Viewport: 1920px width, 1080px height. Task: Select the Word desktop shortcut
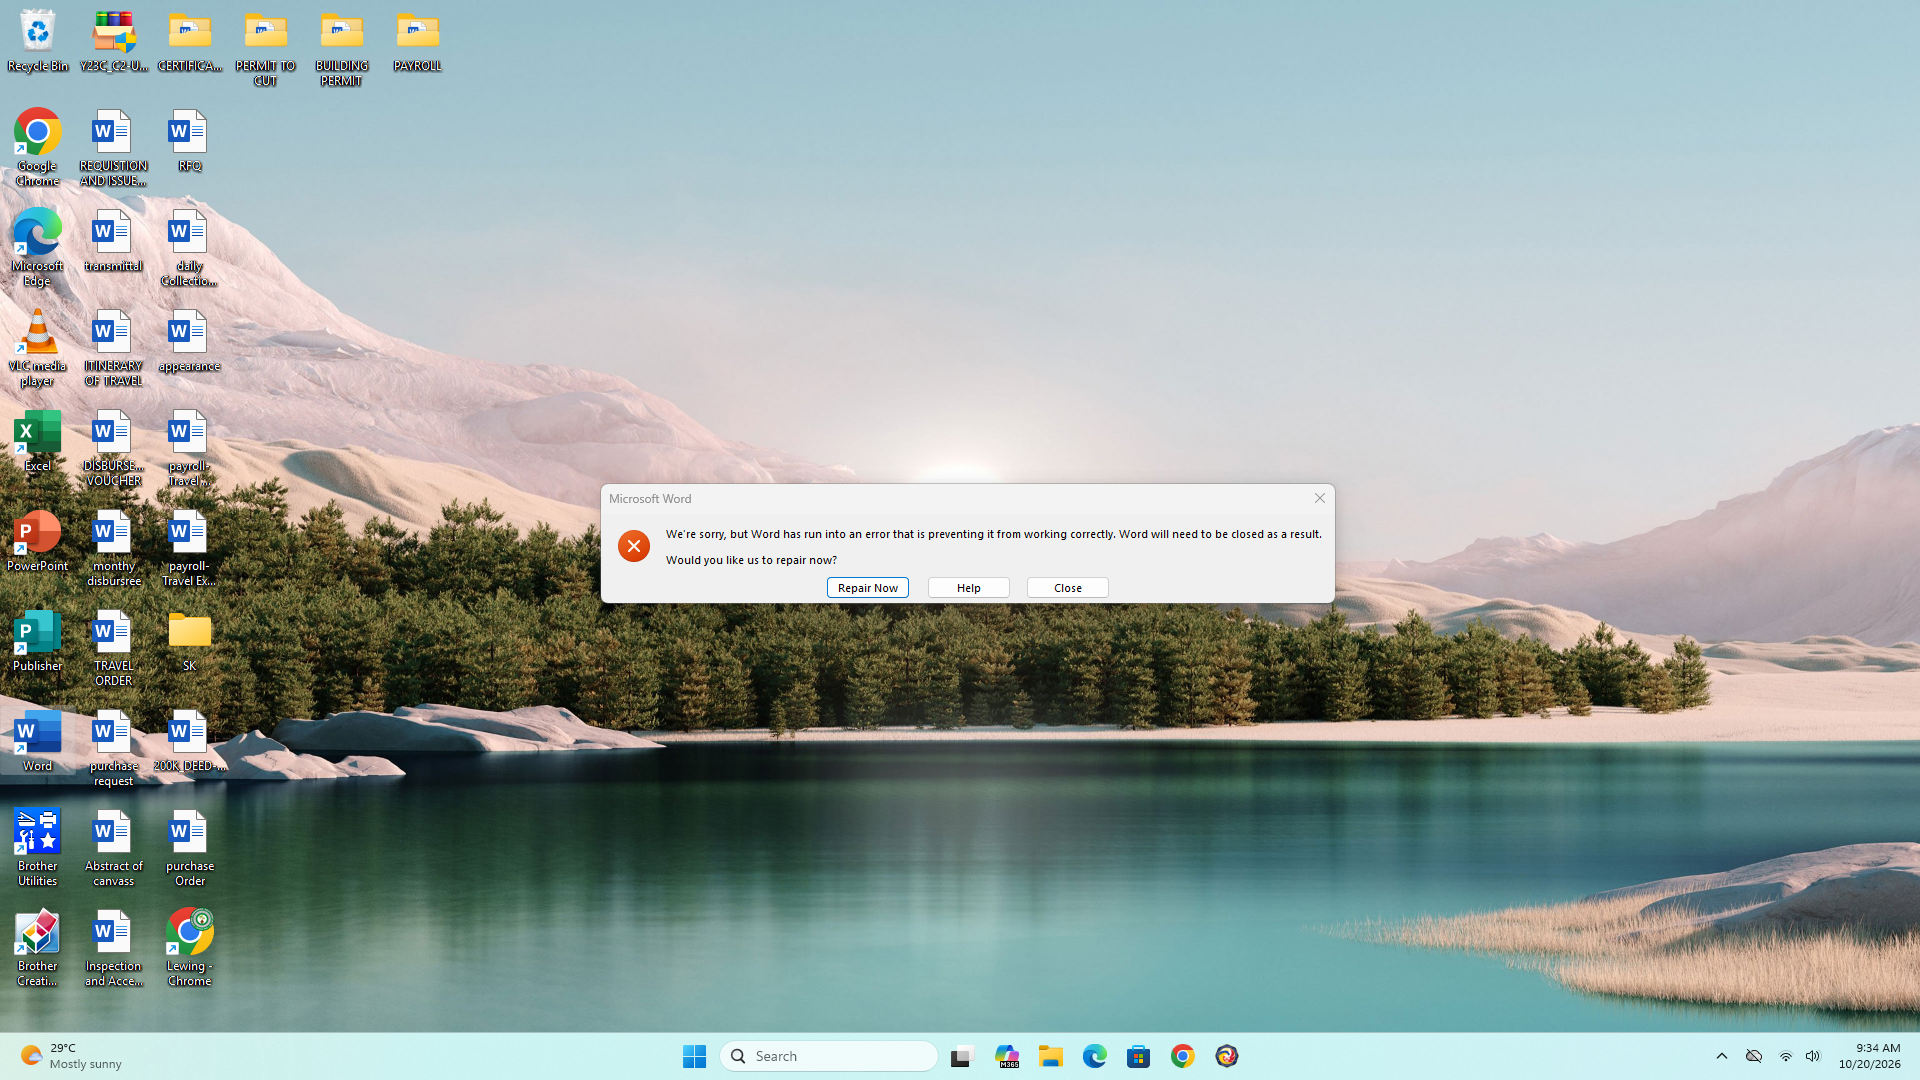coord(38,741)
